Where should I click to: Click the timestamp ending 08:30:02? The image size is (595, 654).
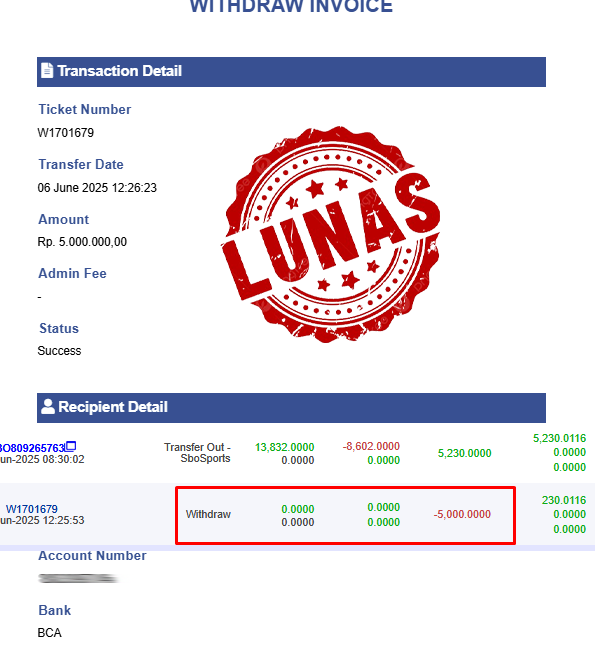pyautogui.click(x=42, y=459)
